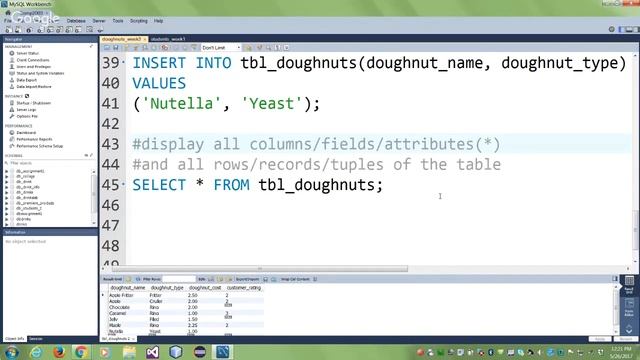
Task: Open the Help menu
Action: coord(158,21)
